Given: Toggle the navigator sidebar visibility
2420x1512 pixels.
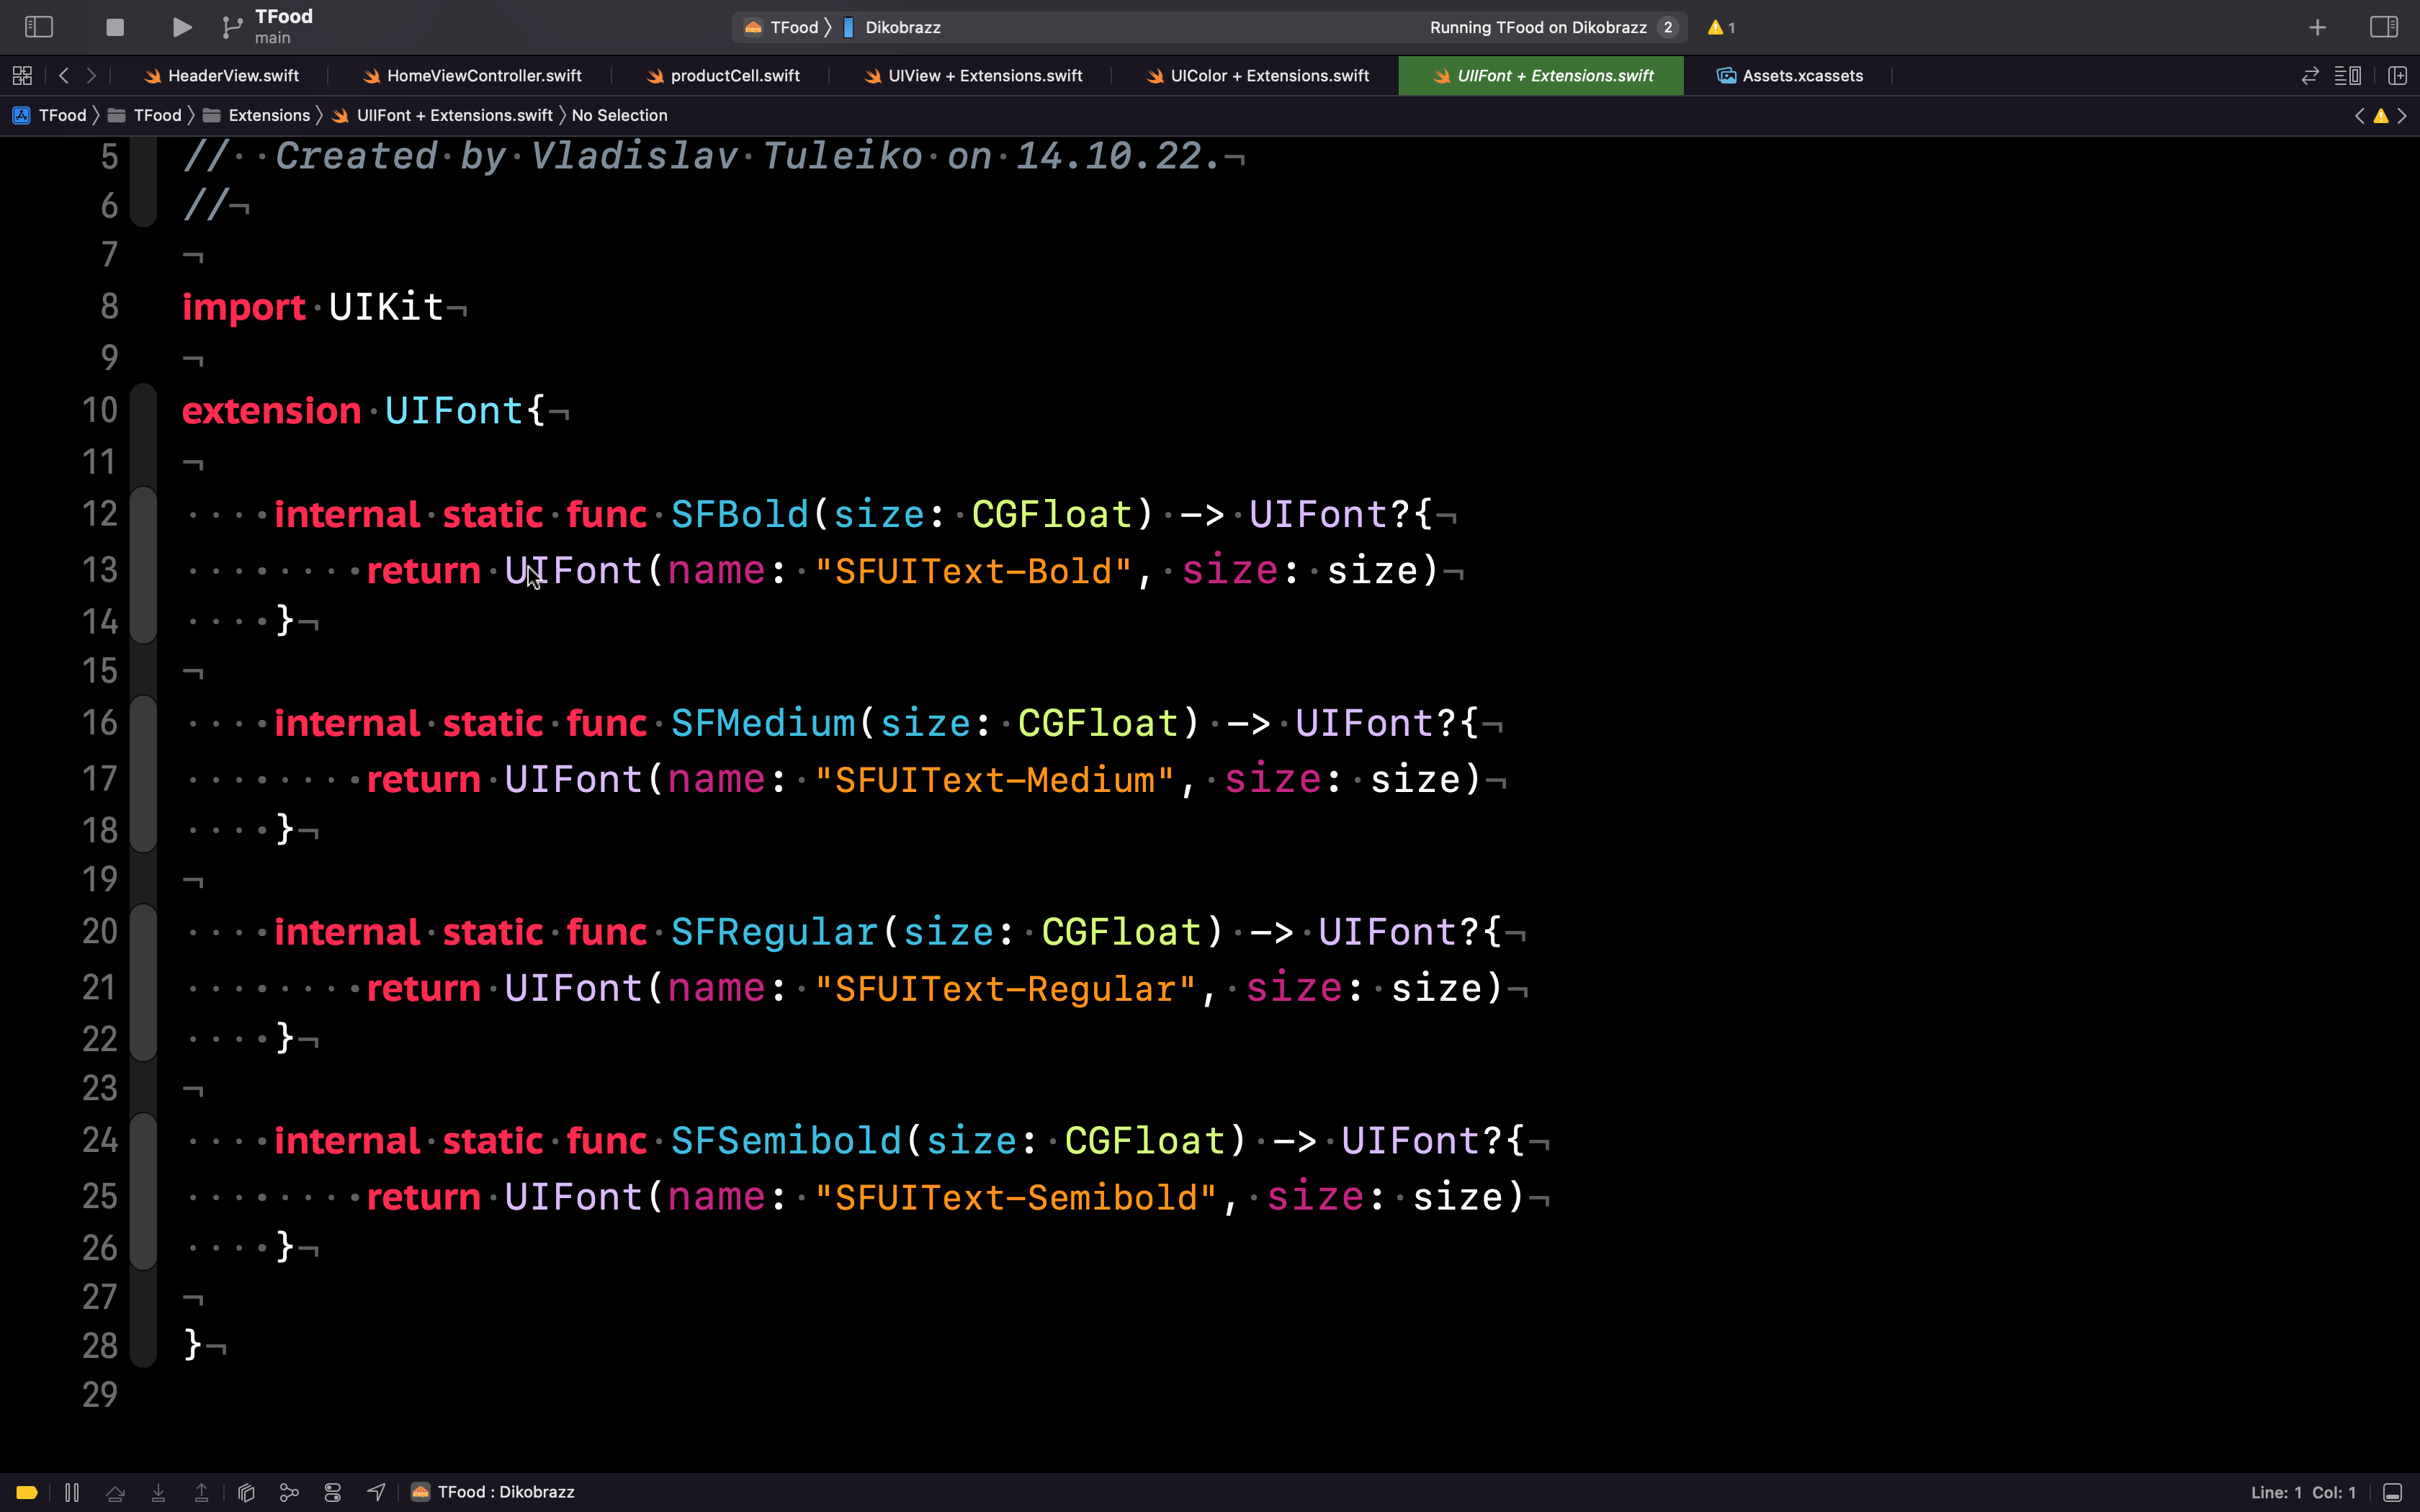Looking at the screenshot, I should click(38, 27).
